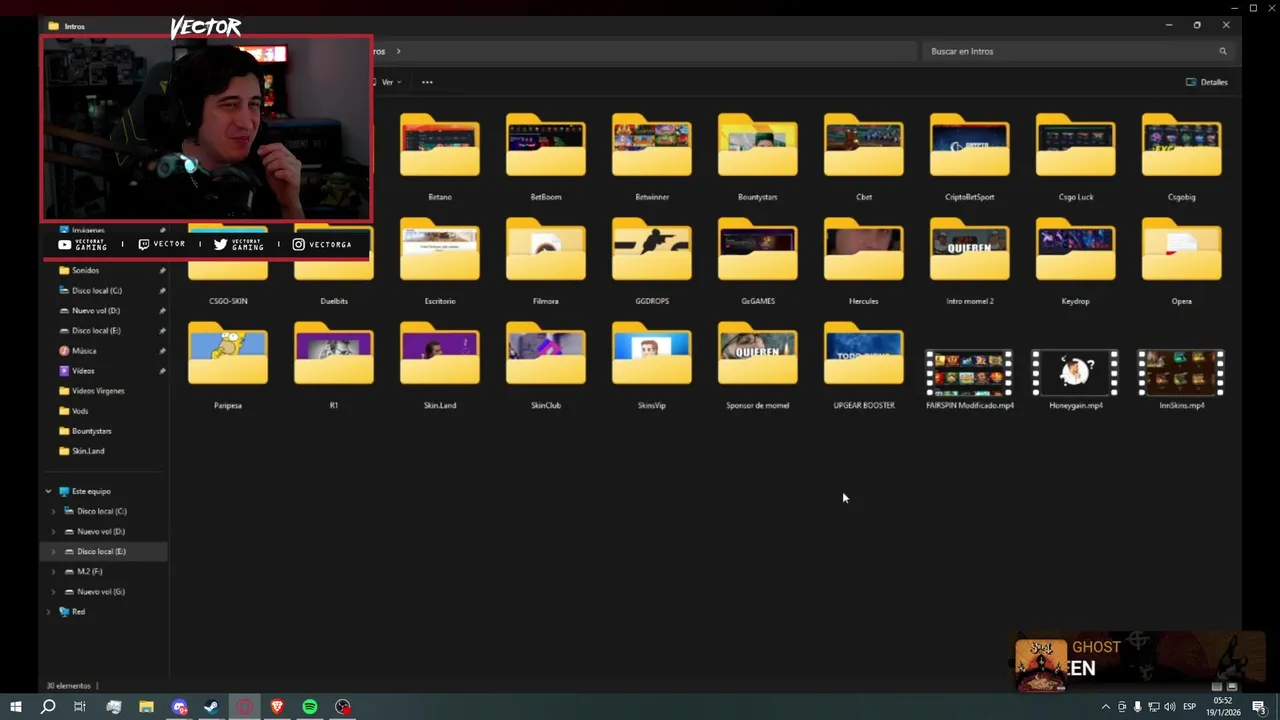Open the Filmora folder
This screenshot has height=720, width=1280.
tap(546, 251)
